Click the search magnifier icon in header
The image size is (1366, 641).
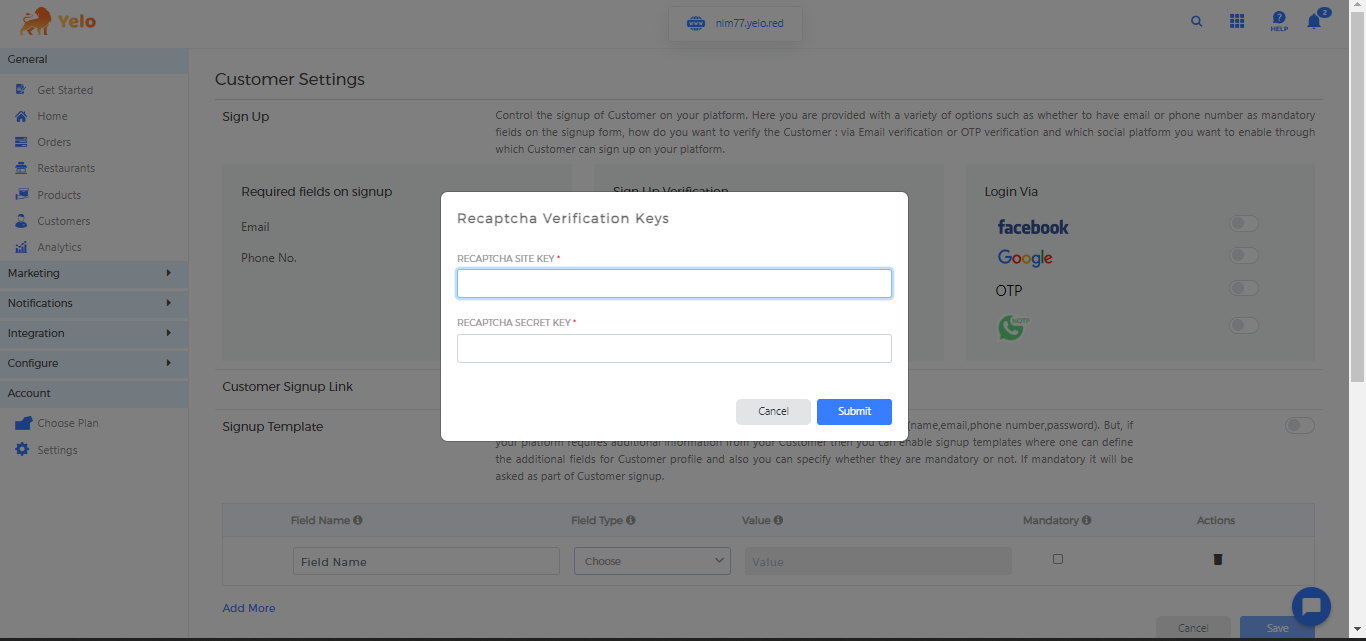[x=1196, y=21]
